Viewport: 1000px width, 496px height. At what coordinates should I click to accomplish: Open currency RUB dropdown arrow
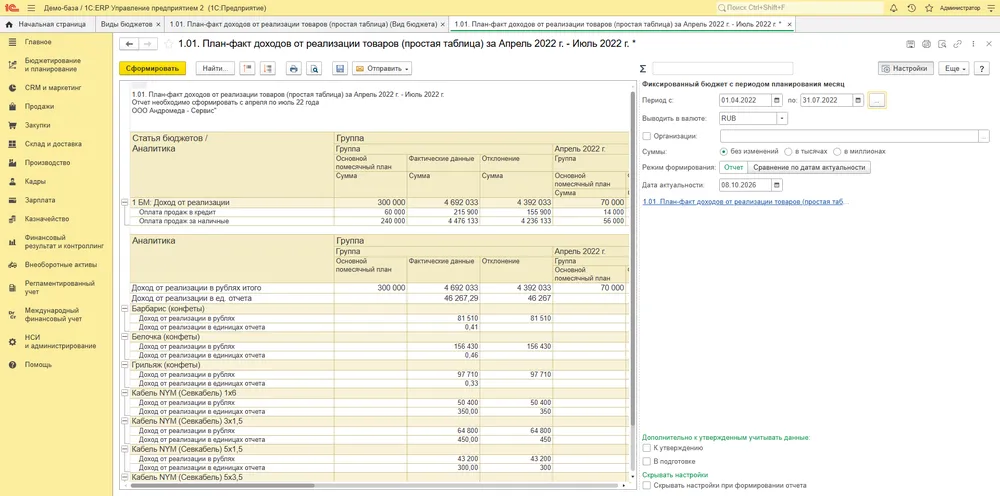[783, 119]
